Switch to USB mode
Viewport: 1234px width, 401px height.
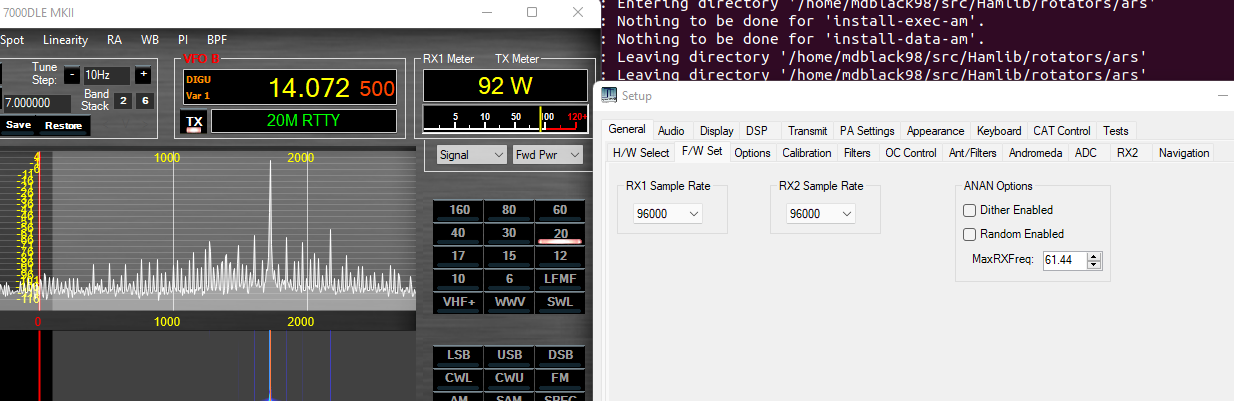(x=509, y=356)
